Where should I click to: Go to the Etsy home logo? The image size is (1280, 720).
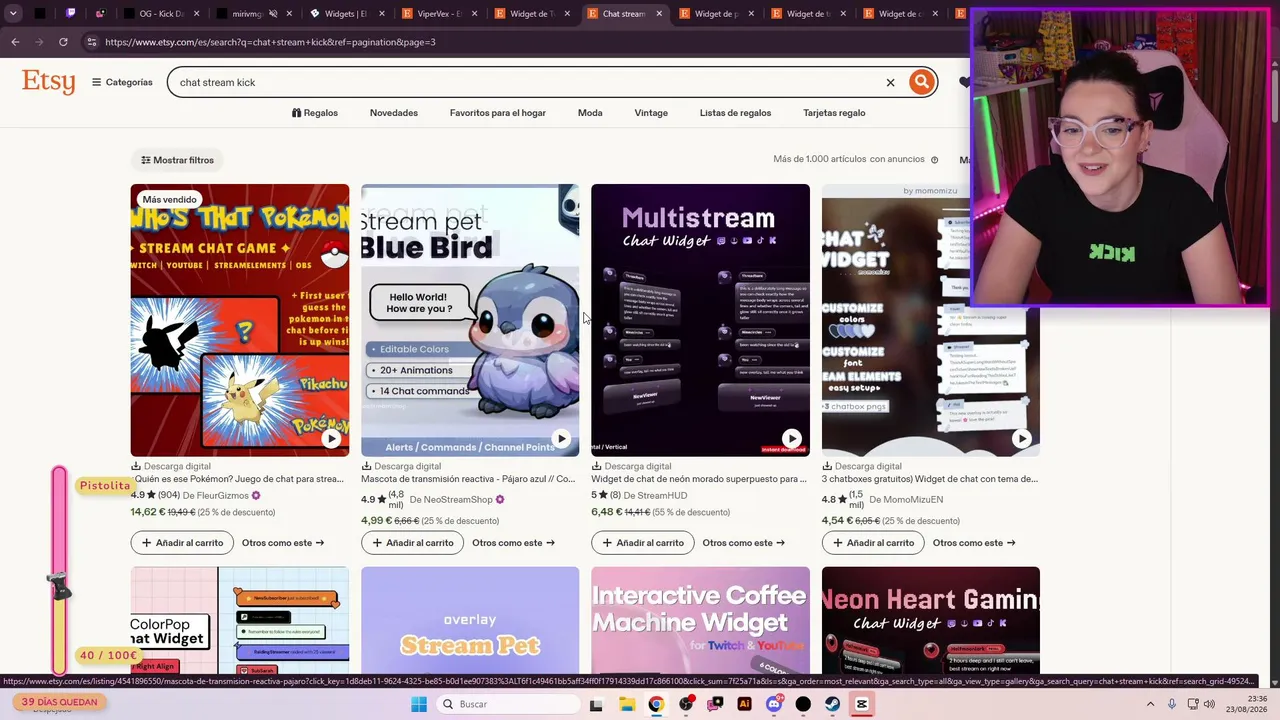coord(49,82)
